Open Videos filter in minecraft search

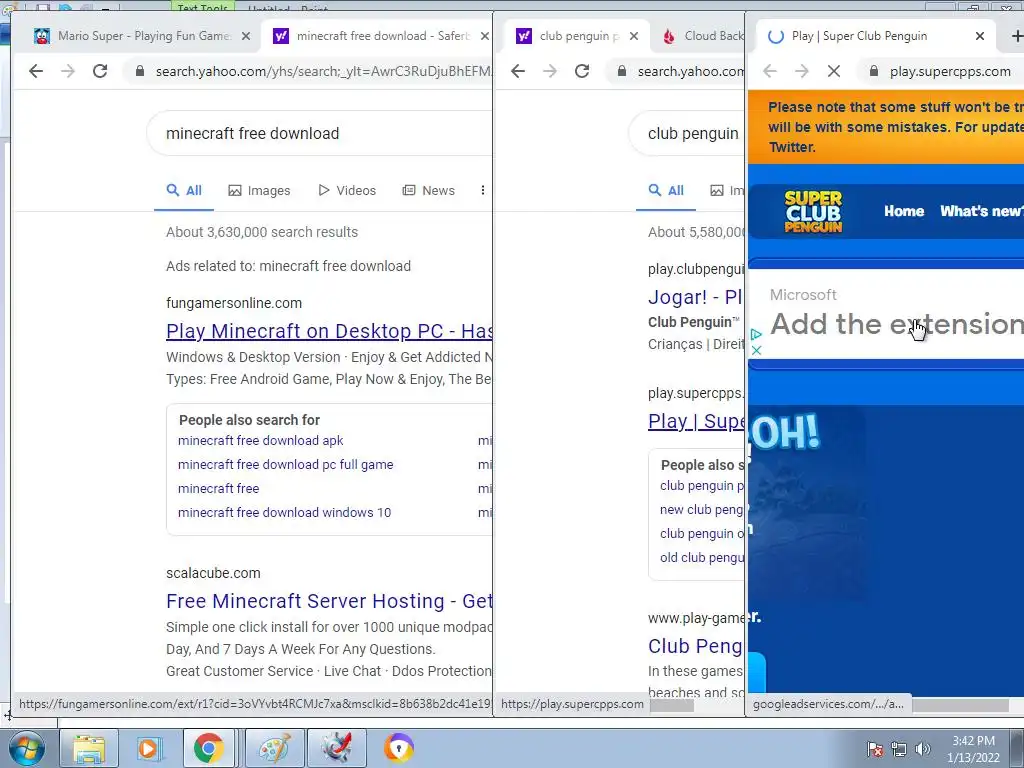pyautogui.click(x=347, y=190)
